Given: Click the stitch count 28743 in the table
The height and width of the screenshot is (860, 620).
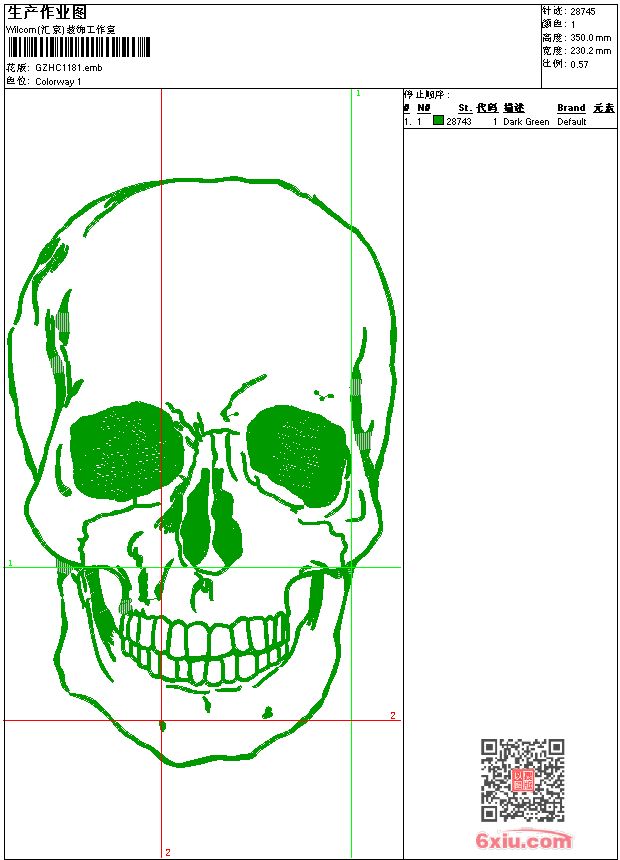Looking at the screenshot, I should [x=459, y=122].
